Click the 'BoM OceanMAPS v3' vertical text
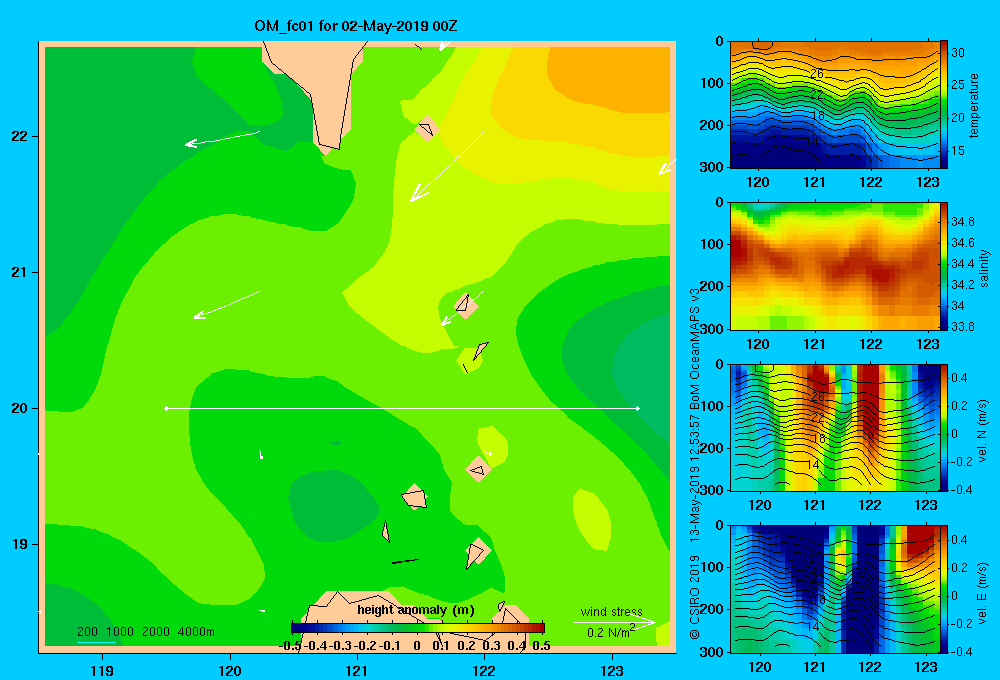 [x=695, y=349]
